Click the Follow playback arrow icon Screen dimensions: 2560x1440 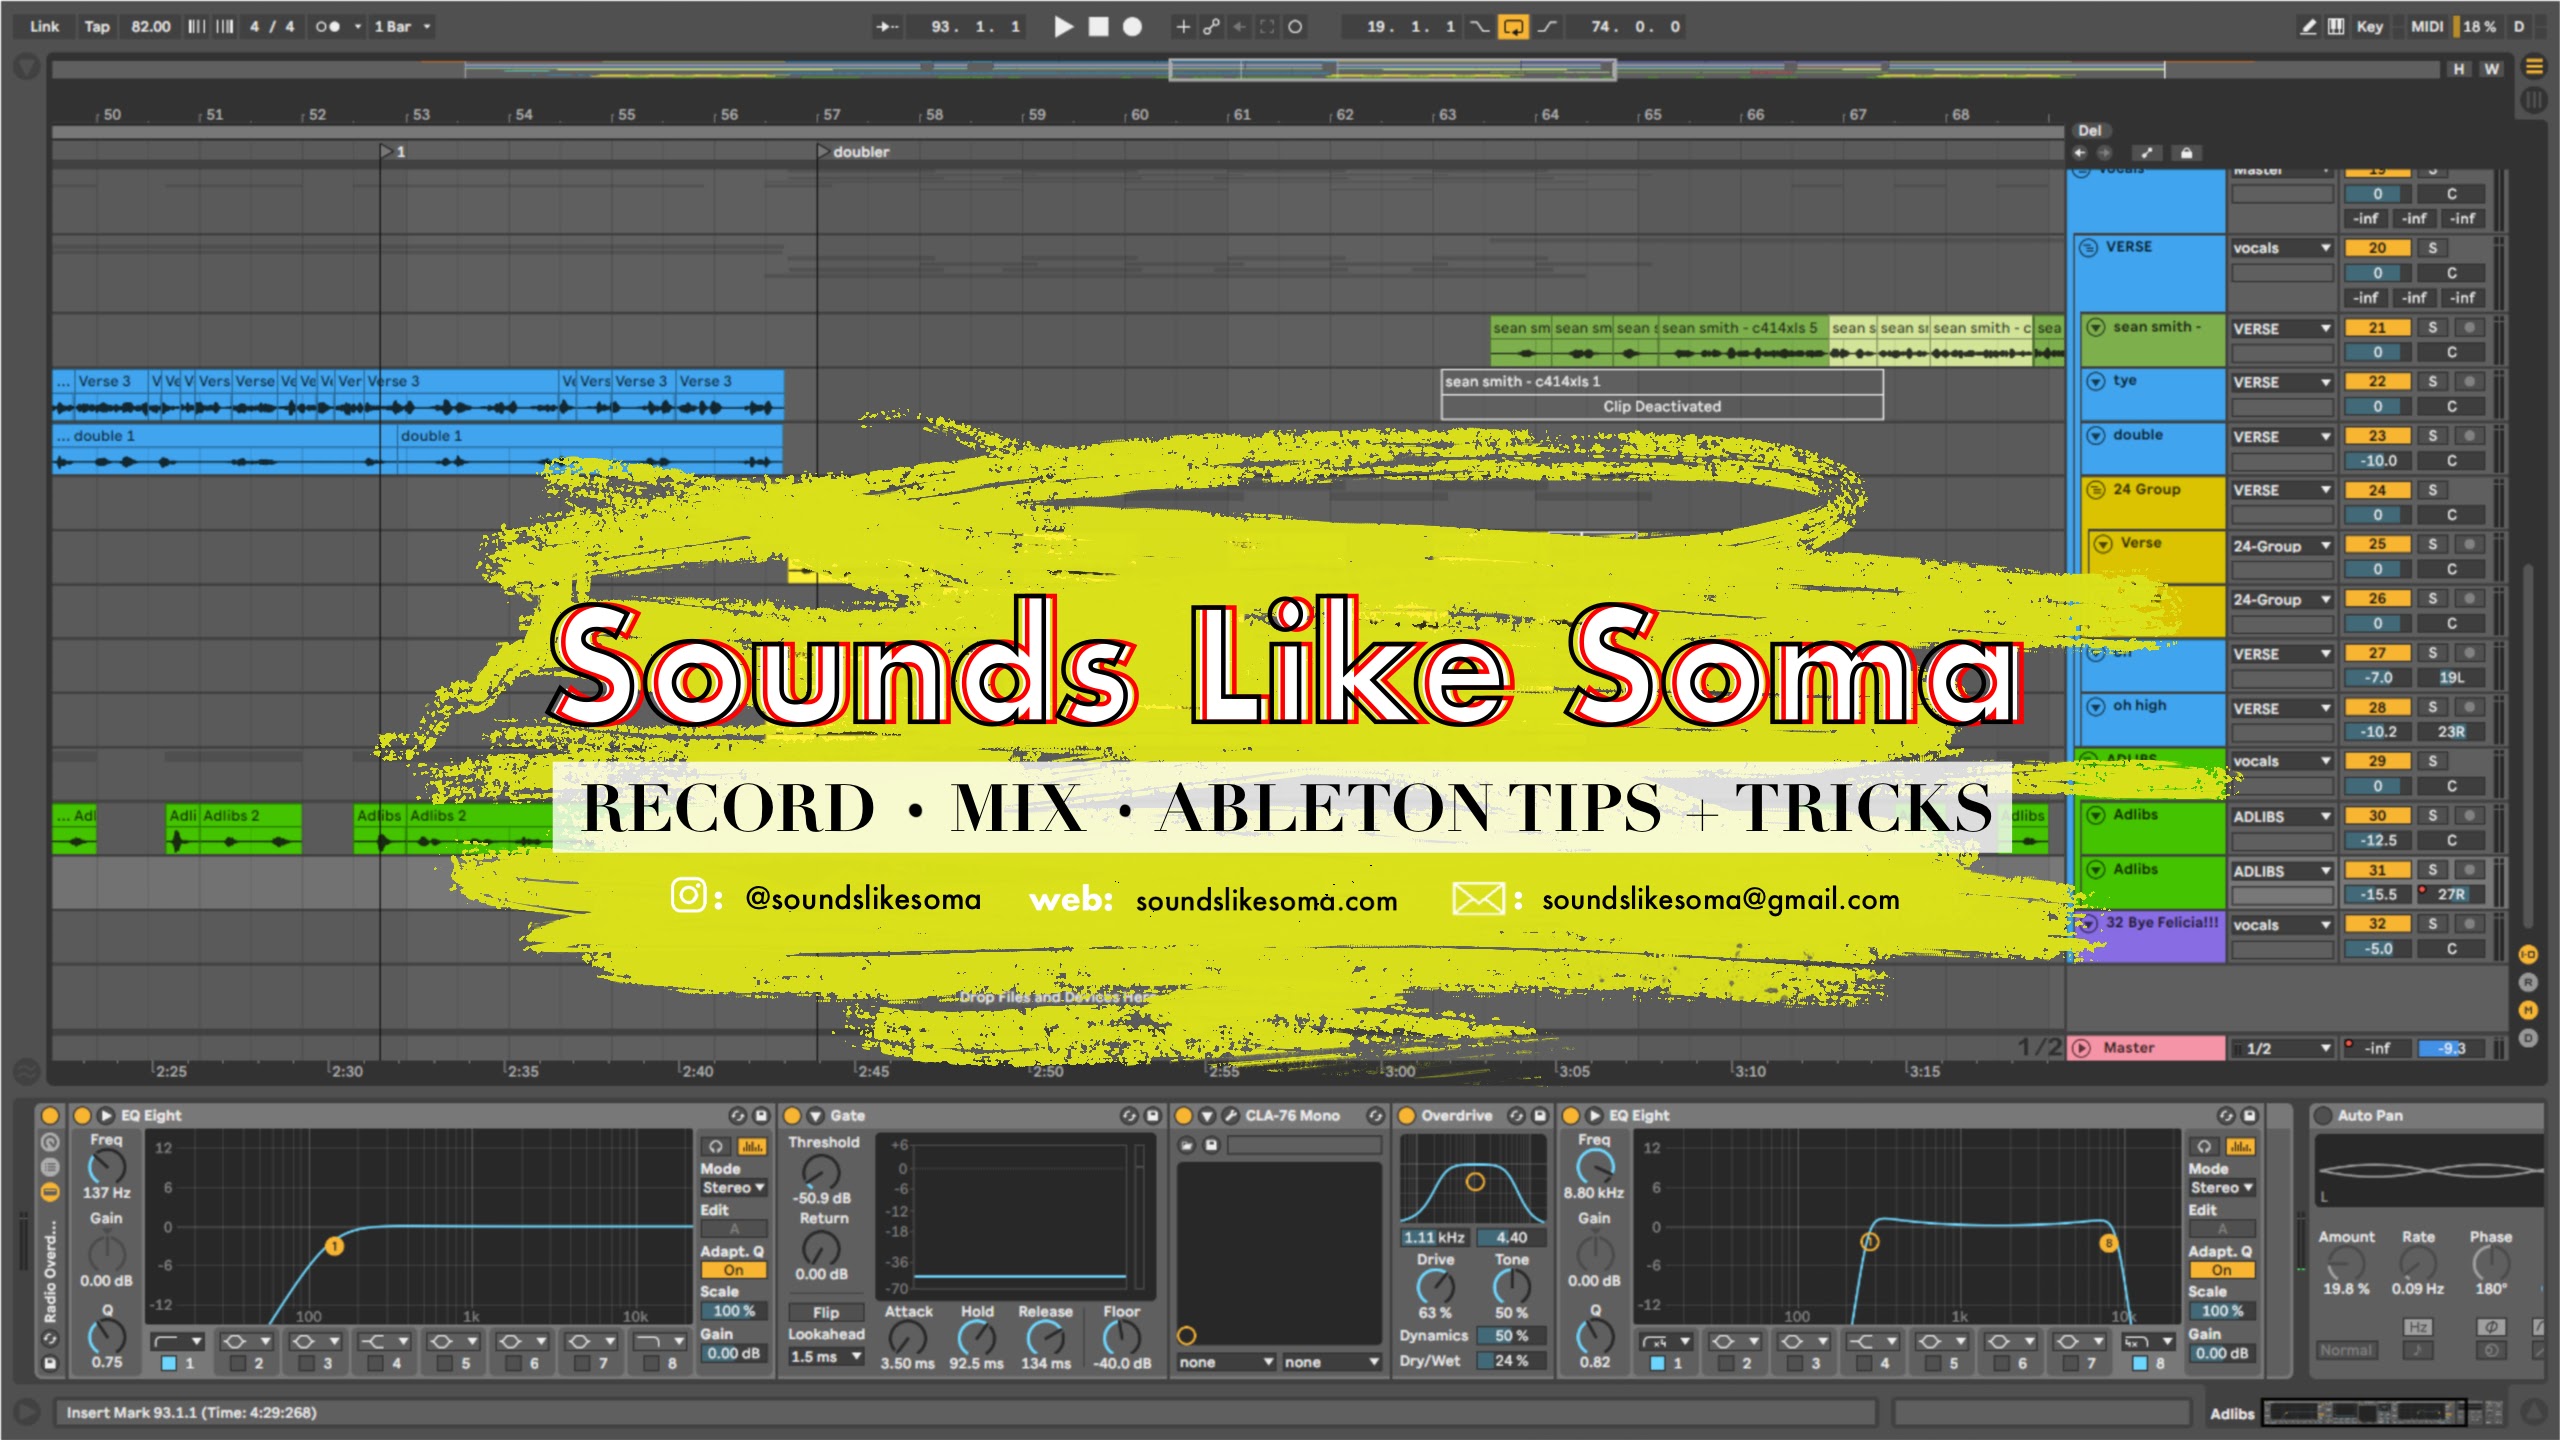coord(887,27)
